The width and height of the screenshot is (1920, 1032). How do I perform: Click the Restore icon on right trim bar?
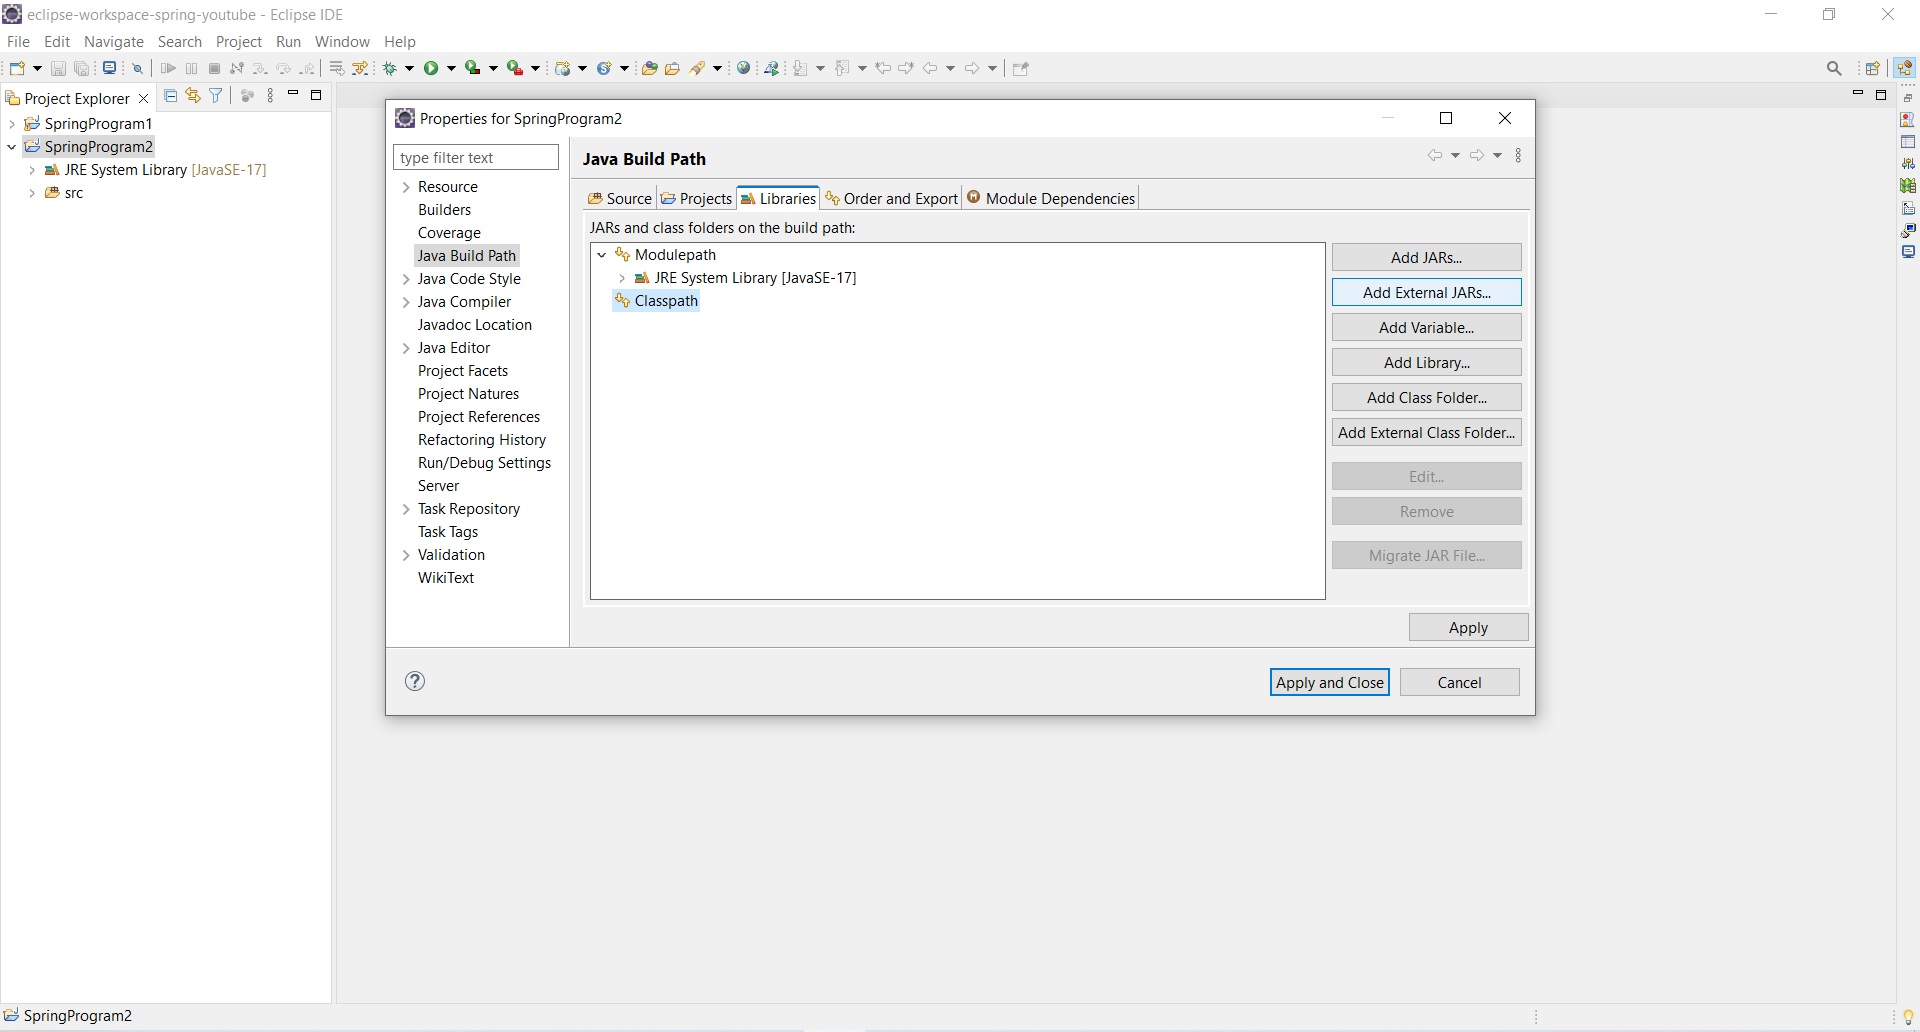pyautogui.click(x=1908, y=97)
